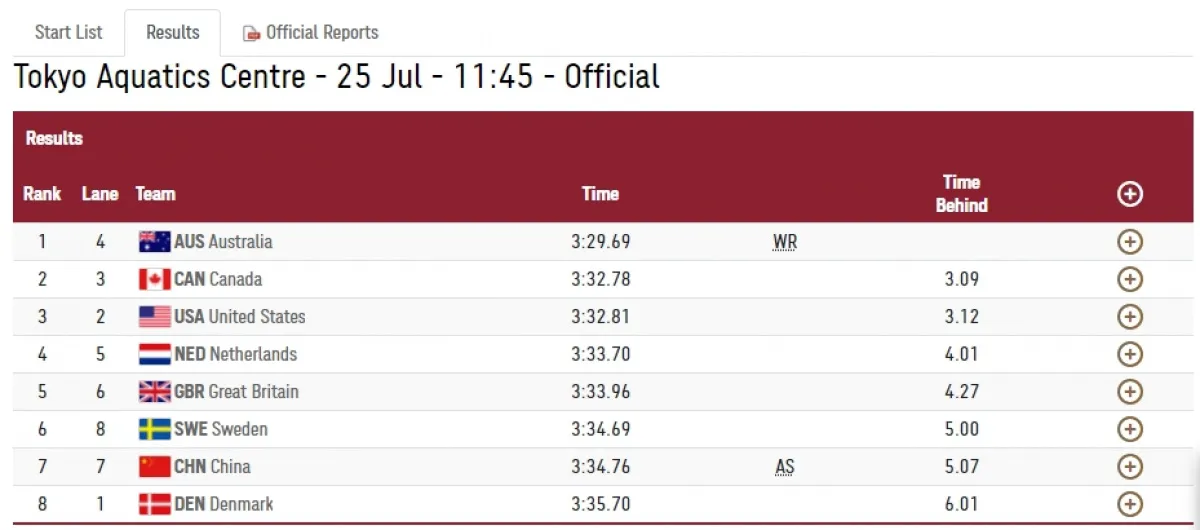Select the Results tab

pyautogui.click(x=172, y=32)
